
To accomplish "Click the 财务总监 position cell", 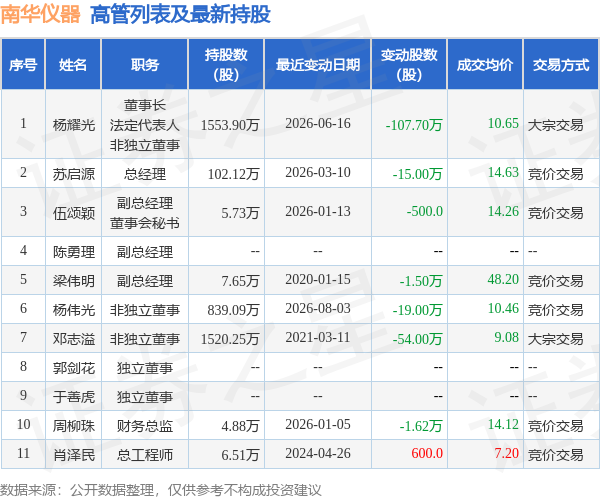I will pyautogui.click(x=145, y=426).
